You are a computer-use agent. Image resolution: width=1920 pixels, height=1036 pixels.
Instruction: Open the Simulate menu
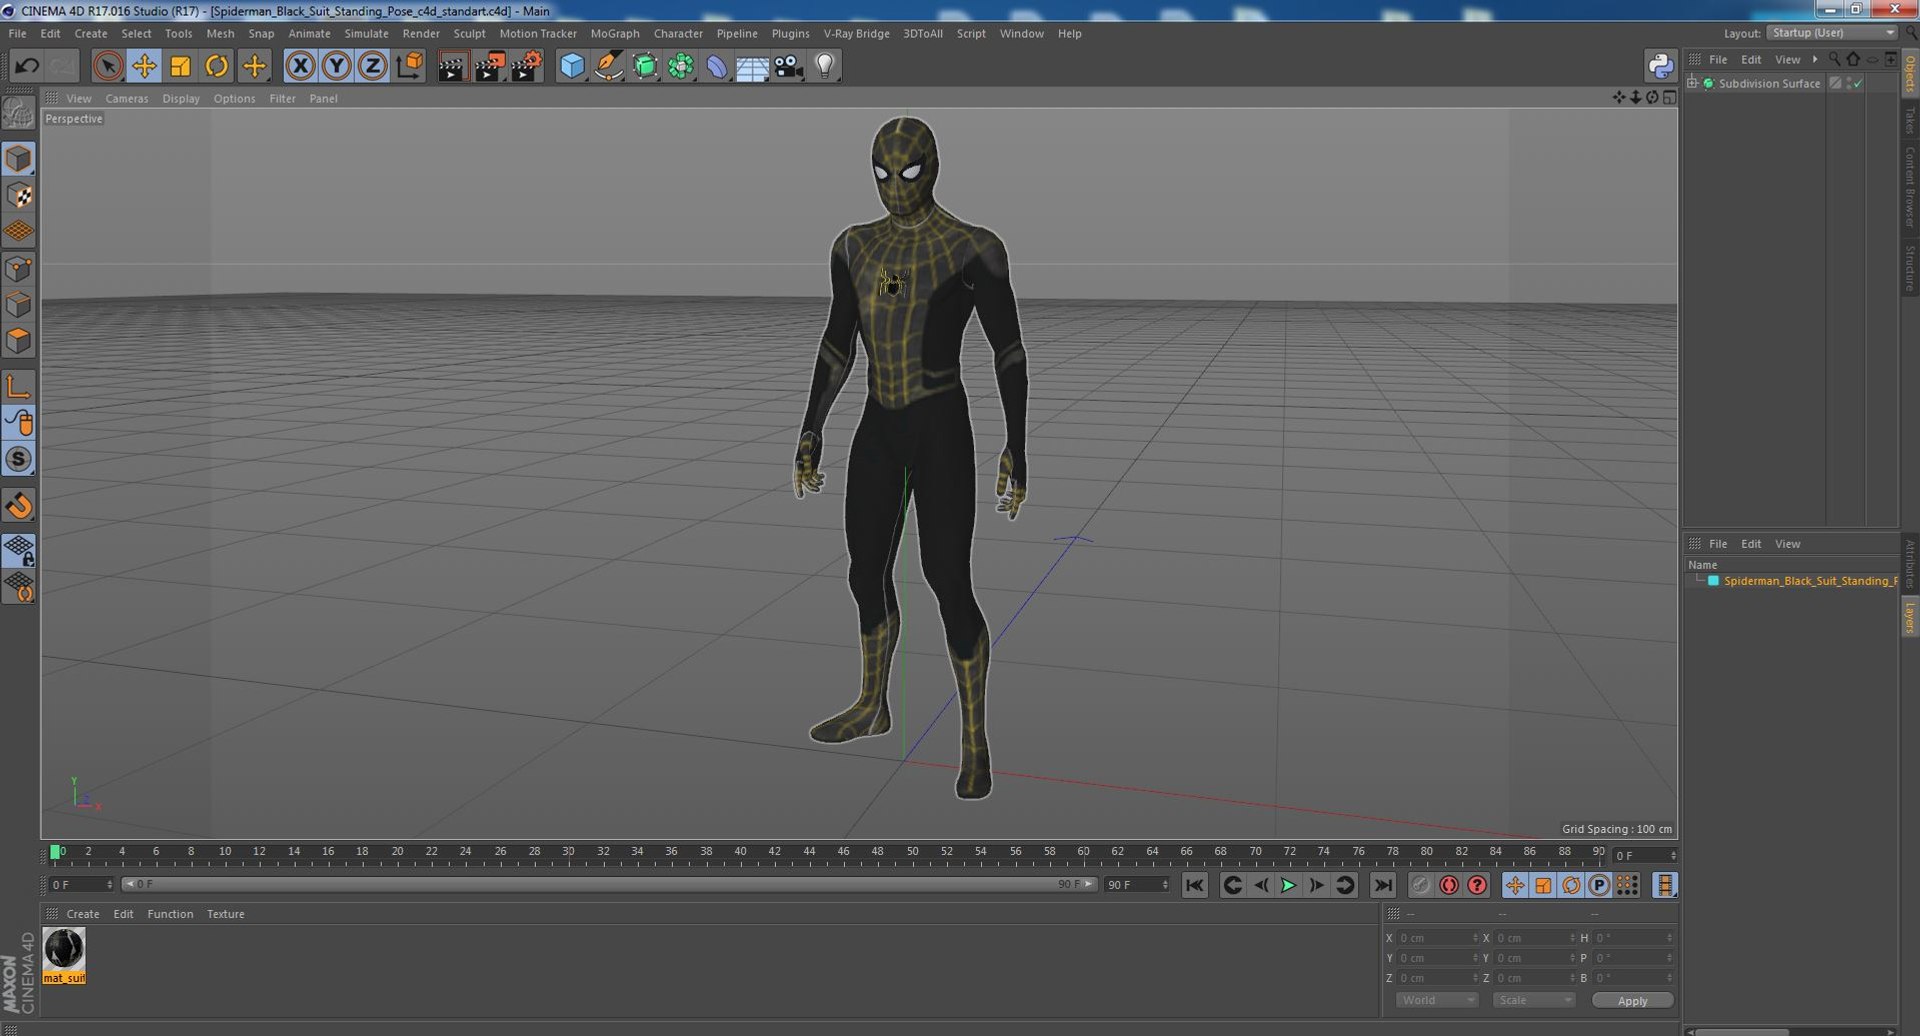[366, 33]
